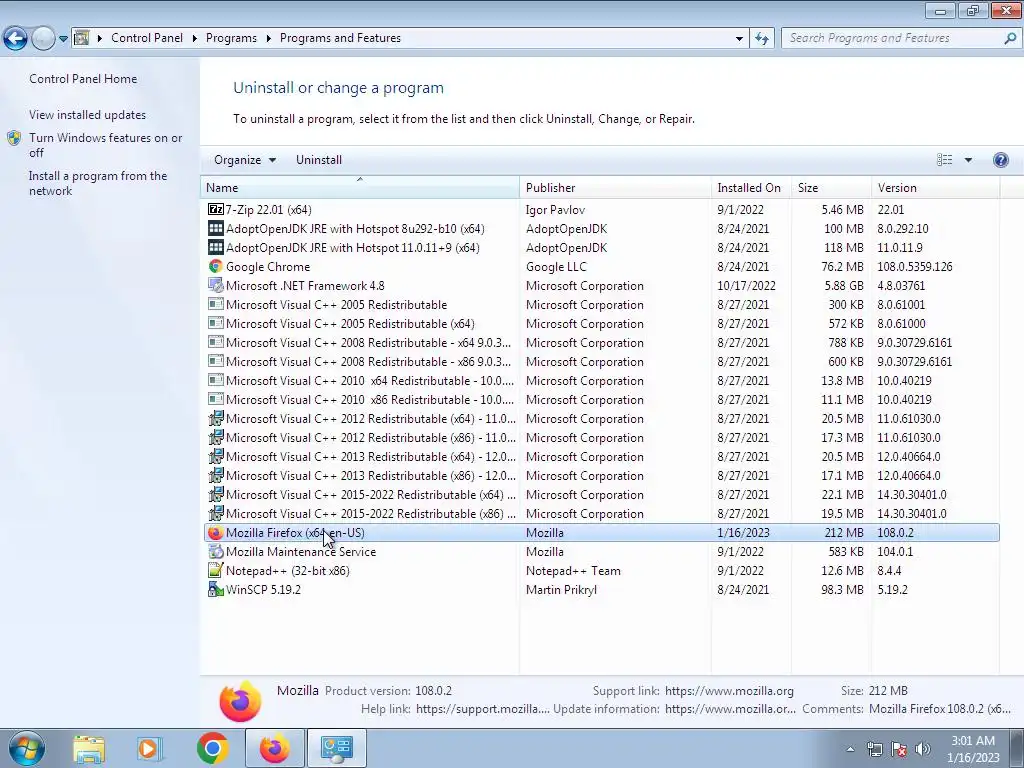Click the large Firefox logo in details pane

tap(240, 701)
